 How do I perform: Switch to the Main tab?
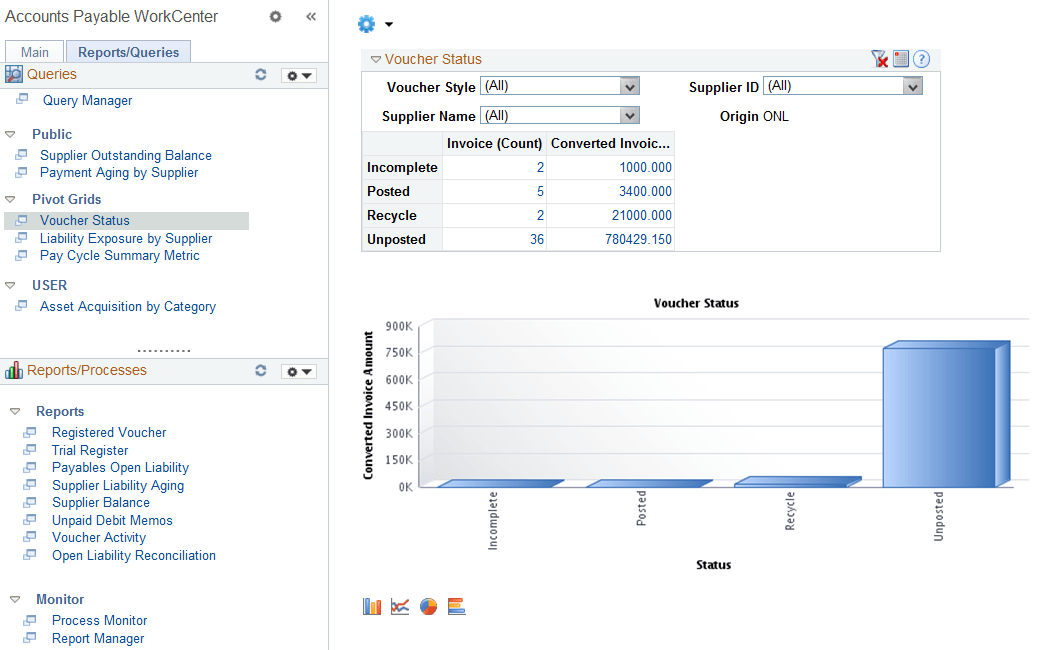pos(34,51)
